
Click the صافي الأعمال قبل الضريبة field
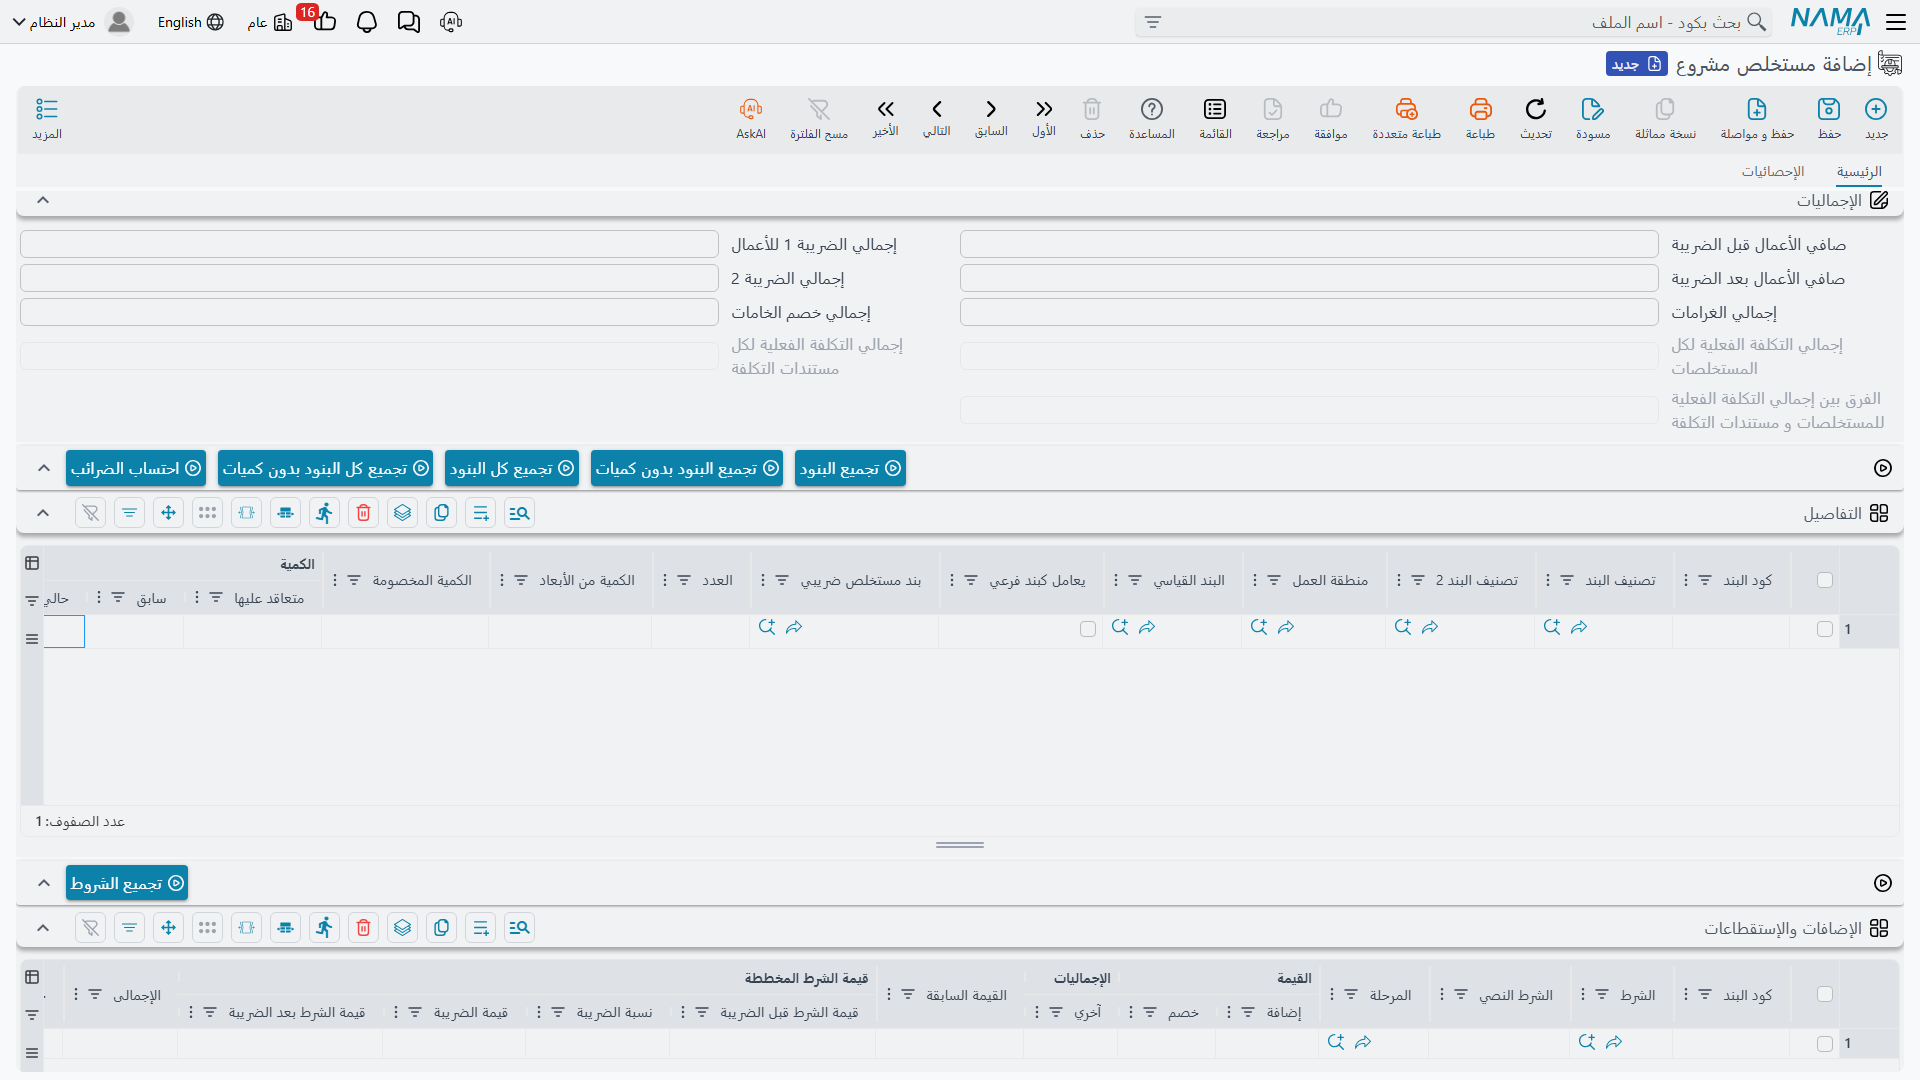click(1309, 244)
